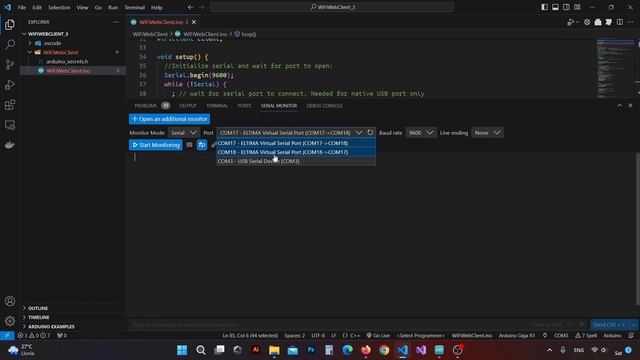Screen dimensions: 640x360
Task: Close the bottom panel
Action: (x=631, y=105)
